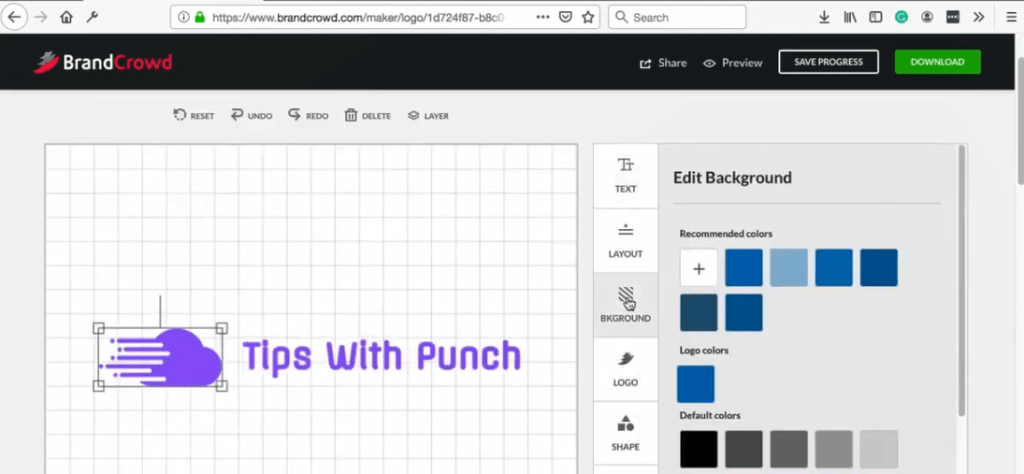Viewport: 1024px width, 474px height.
Task: Undo the last edit
Action: pos(251,116)
